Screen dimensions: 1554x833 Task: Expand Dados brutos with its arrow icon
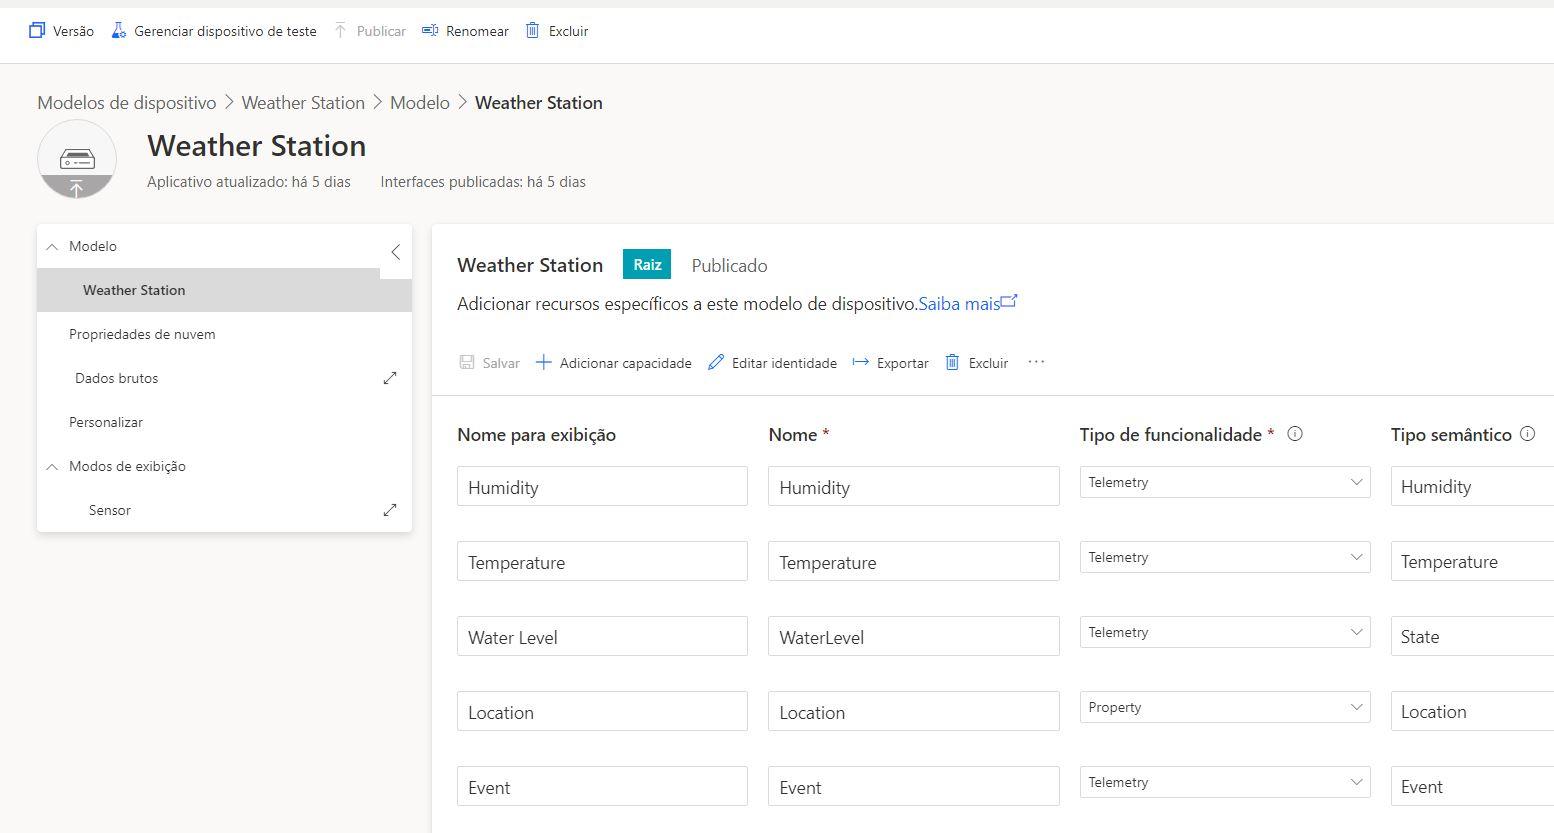tap(390, 378)
